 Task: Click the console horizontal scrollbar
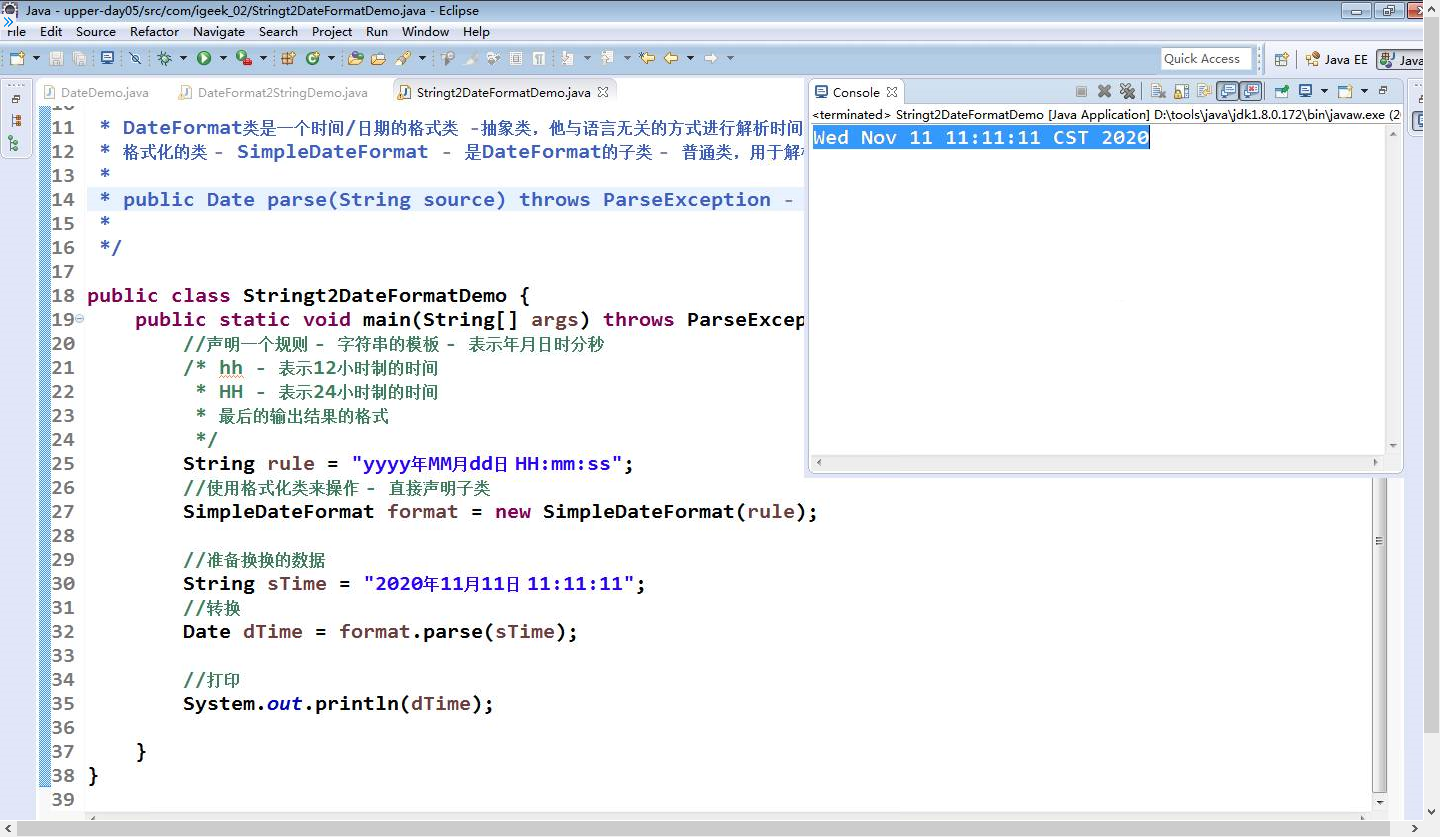tap(1097, 462)
